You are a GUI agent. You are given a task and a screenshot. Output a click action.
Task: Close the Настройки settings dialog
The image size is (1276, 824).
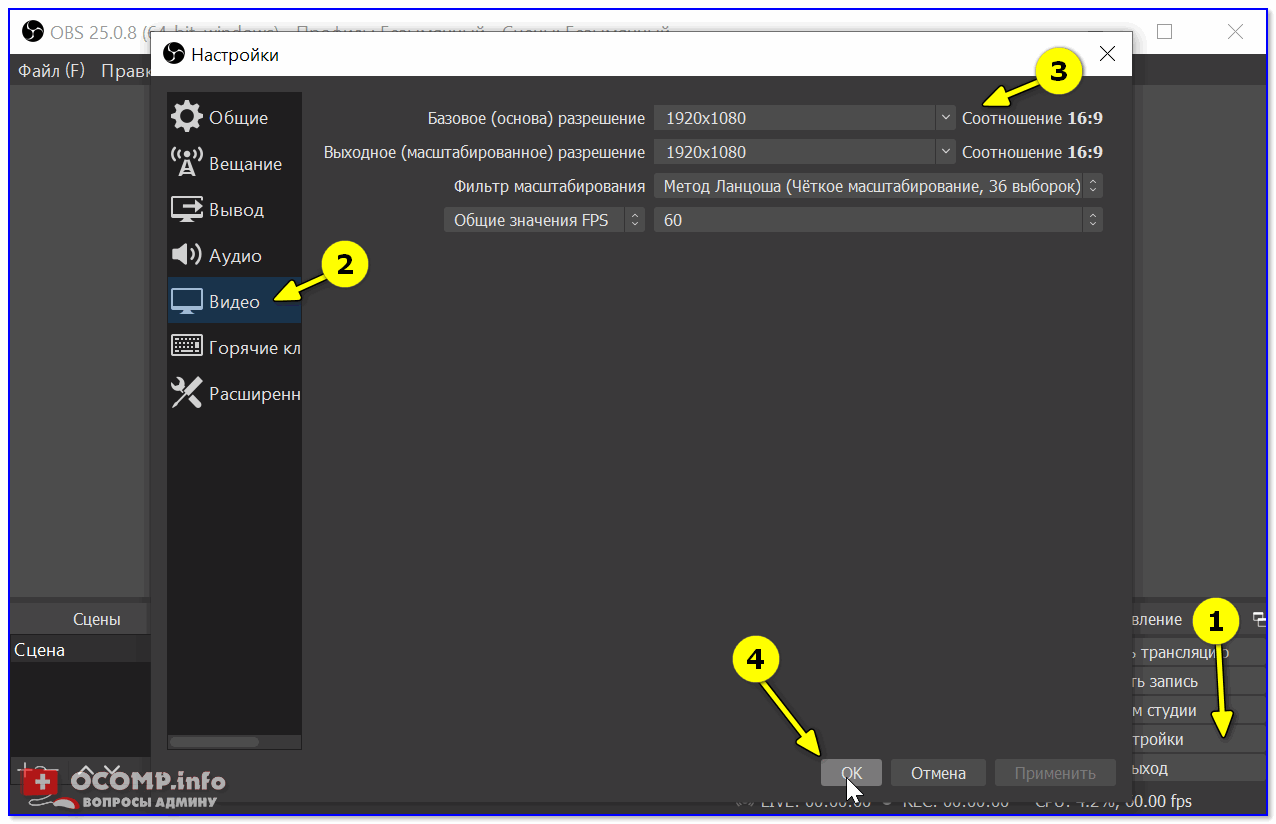pyautogui.click(x=1107, y=54)
